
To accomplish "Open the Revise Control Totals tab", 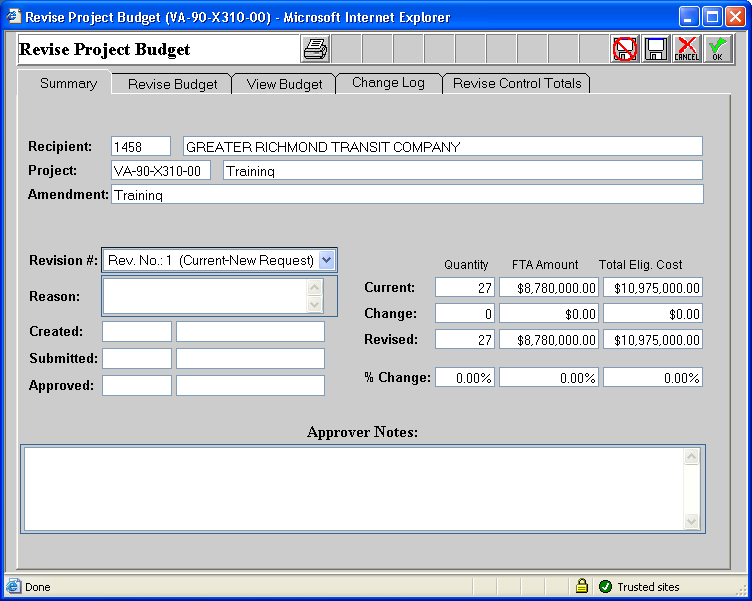I will (517, 83).
